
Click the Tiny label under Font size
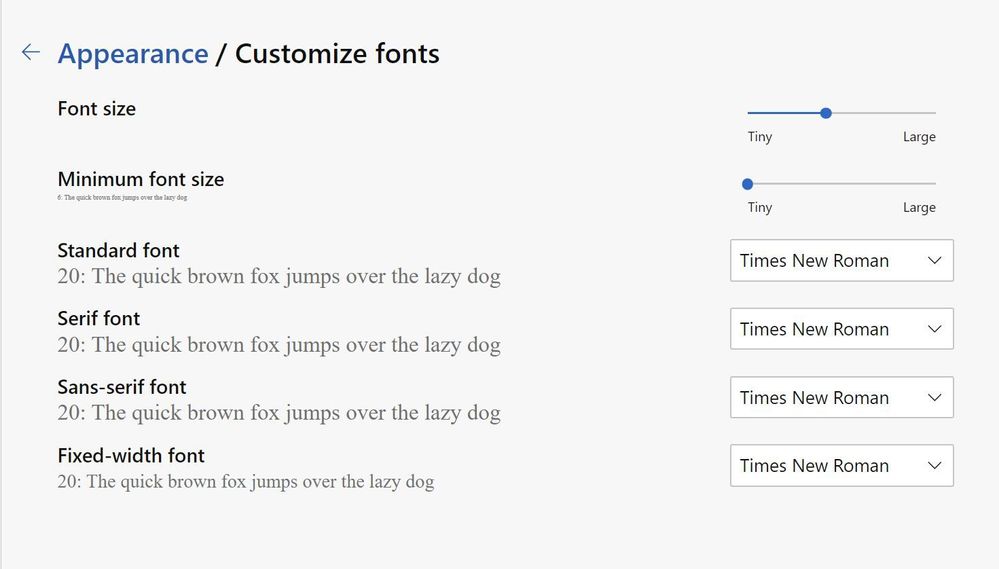pyautogui.click(x=759, y=136)
